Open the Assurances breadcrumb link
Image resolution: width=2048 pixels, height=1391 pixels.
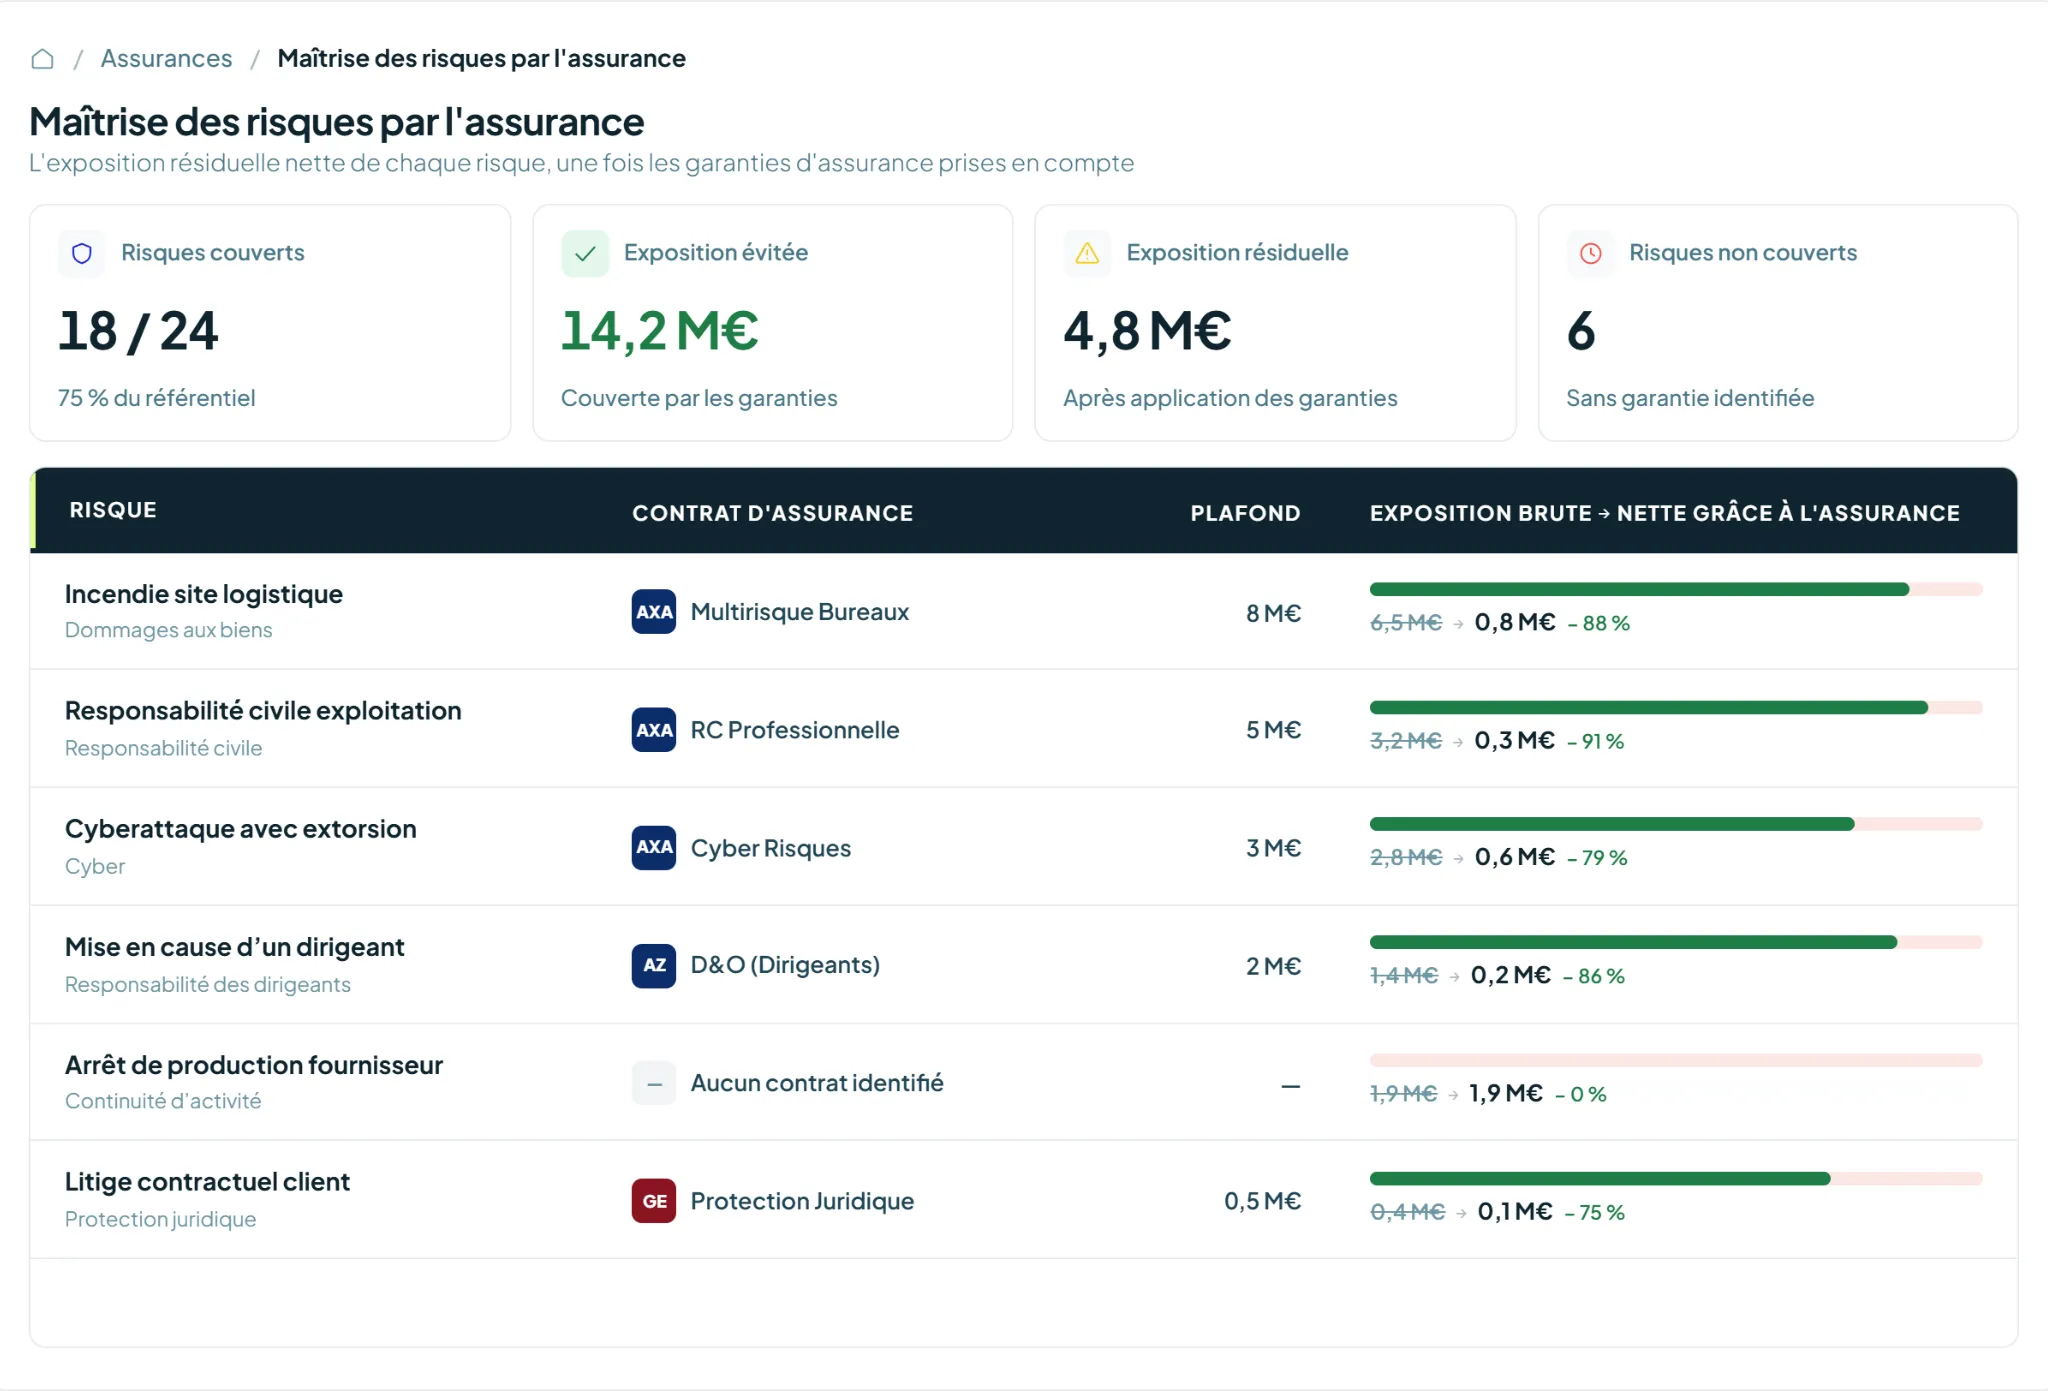166,59
